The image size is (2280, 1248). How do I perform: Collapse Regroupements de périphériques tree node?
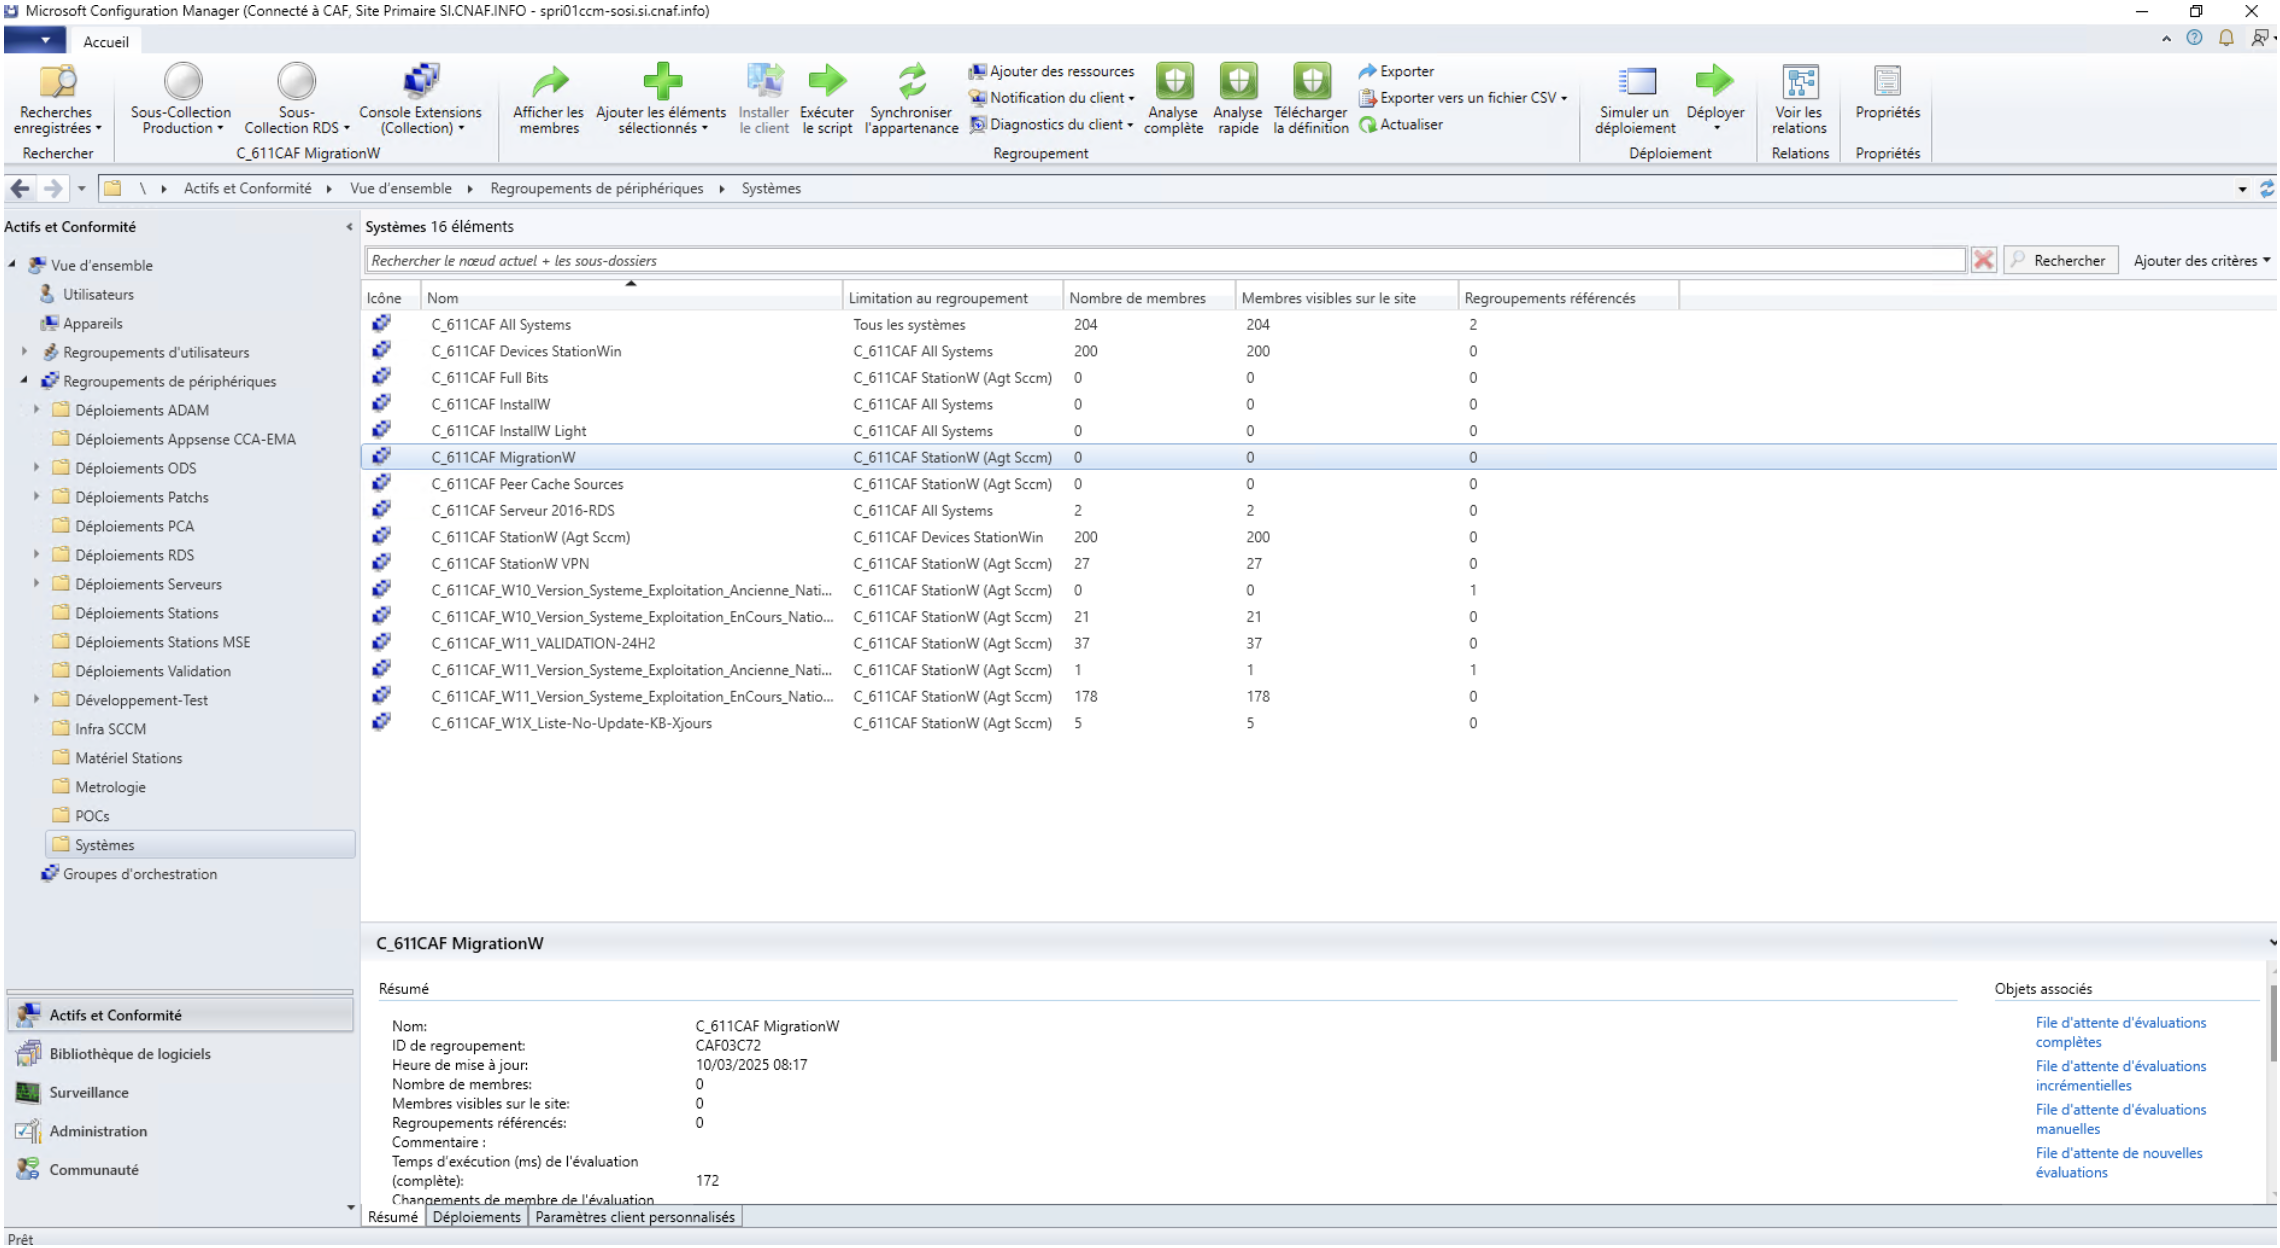(x=24, y=381)
